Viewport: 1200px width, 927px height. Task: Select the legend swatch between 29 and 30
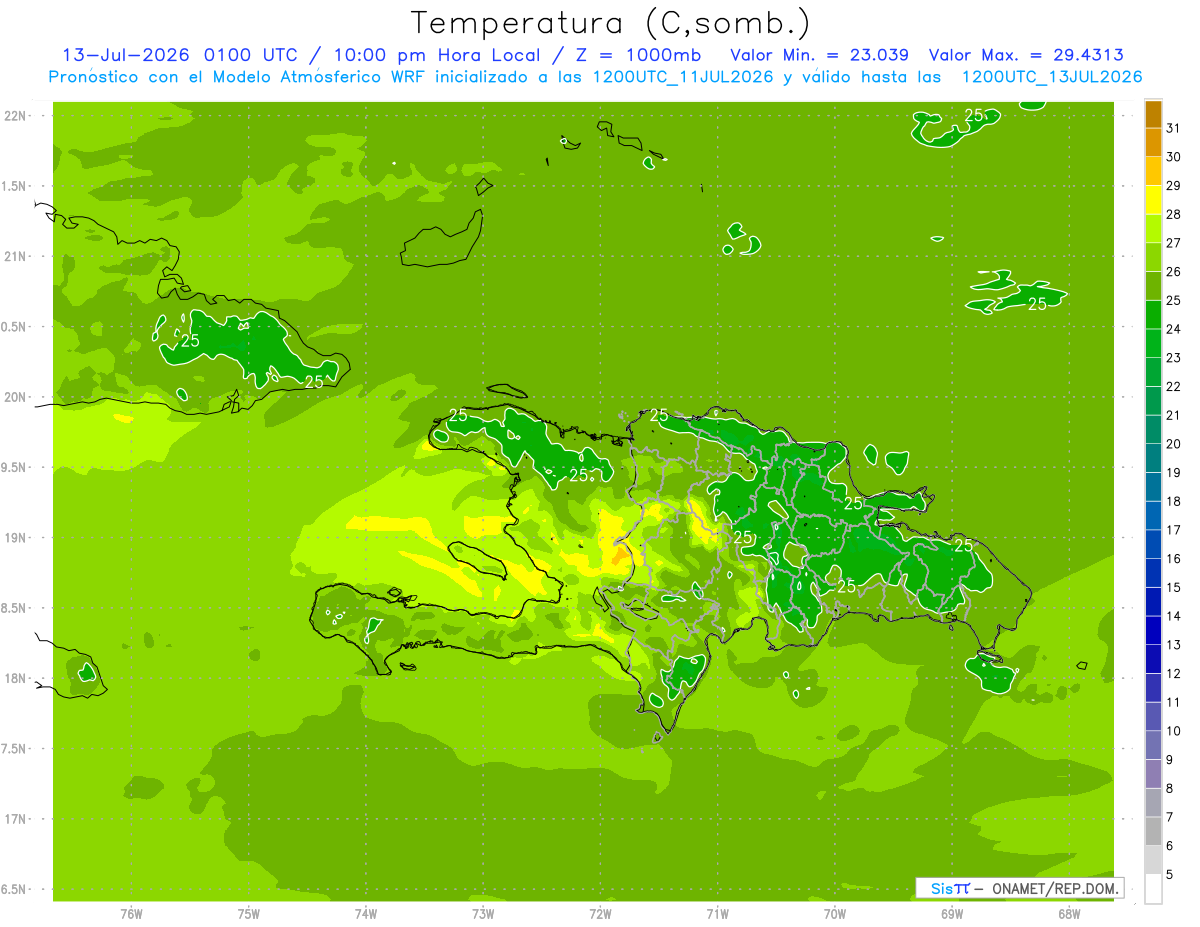point(1153,172)
